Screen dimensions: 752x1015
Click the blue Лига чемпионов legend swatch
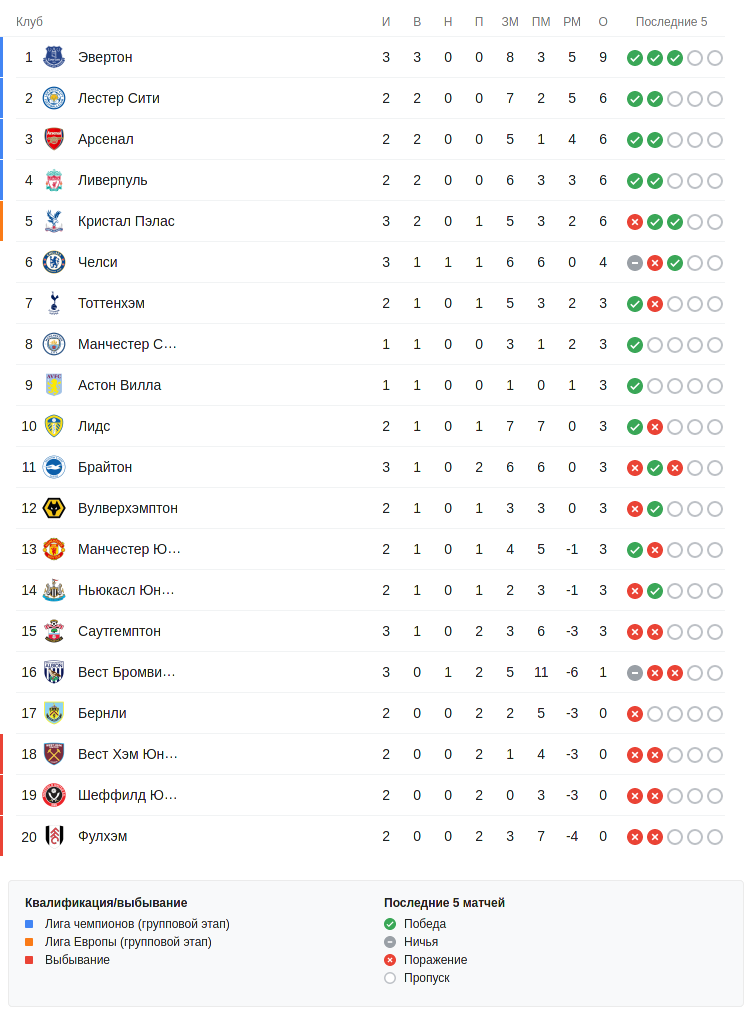click(x=29, y=924)
